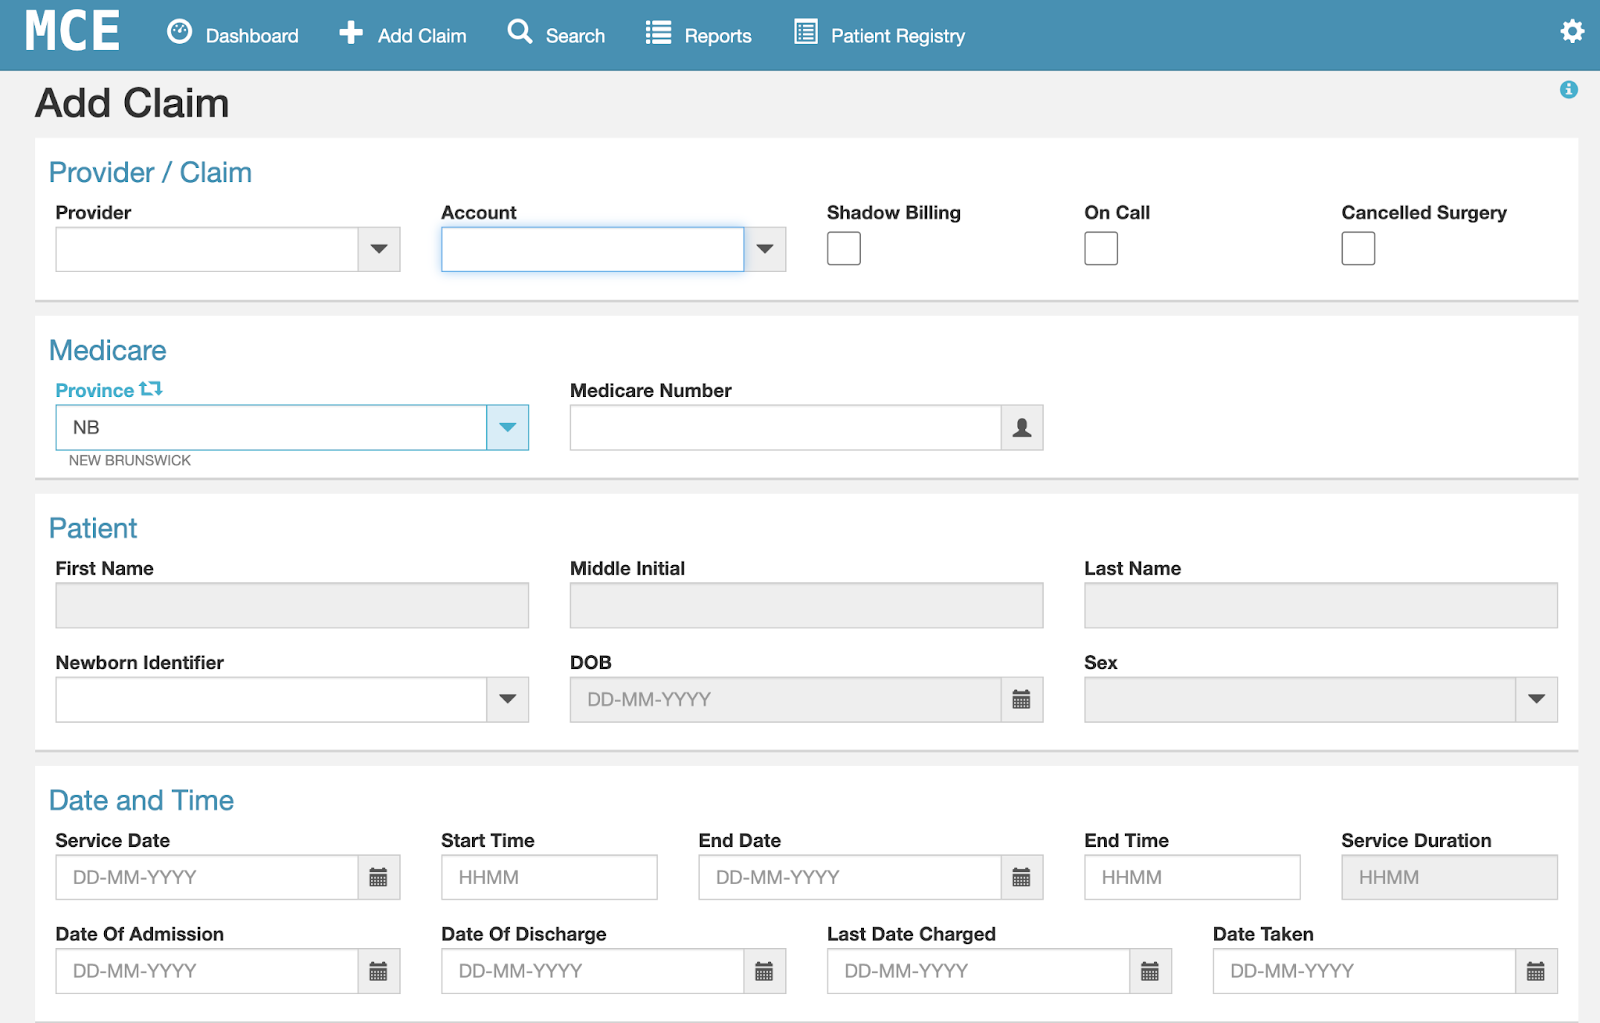Tick the On Call checkbox
This screenshot has width=1600, height=1023.
[x=1100, y=249]
